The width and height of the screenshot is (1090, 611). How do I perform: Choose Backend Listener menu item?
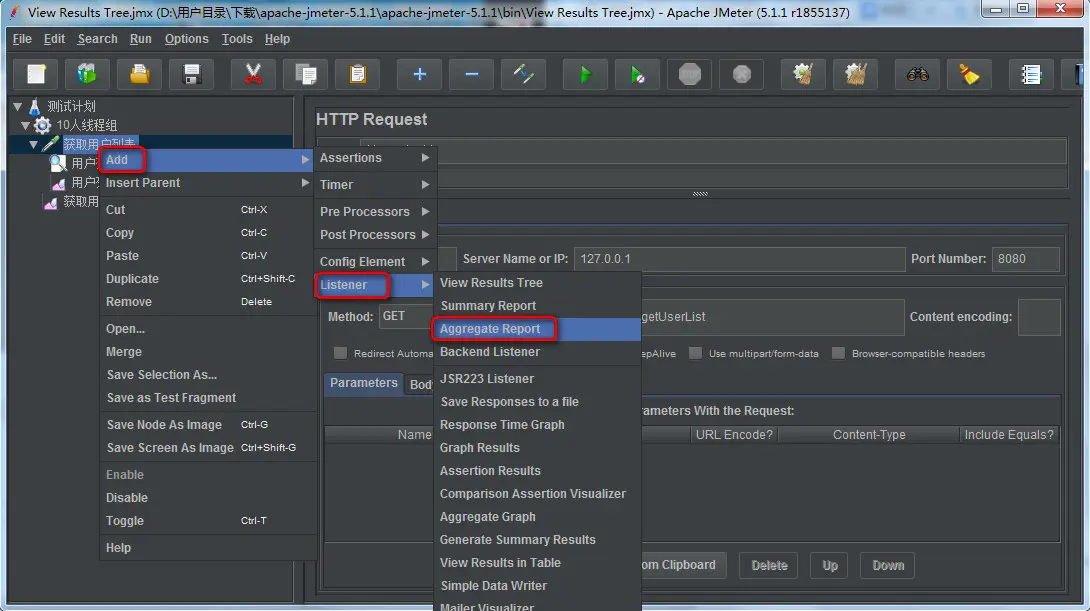coord(537,352)
